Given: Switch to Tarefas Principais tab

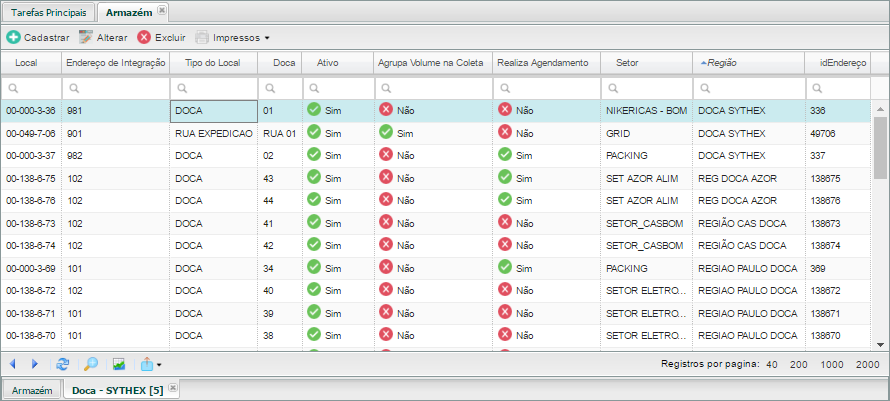Looking at the screenshot, I should click(49, 12).
